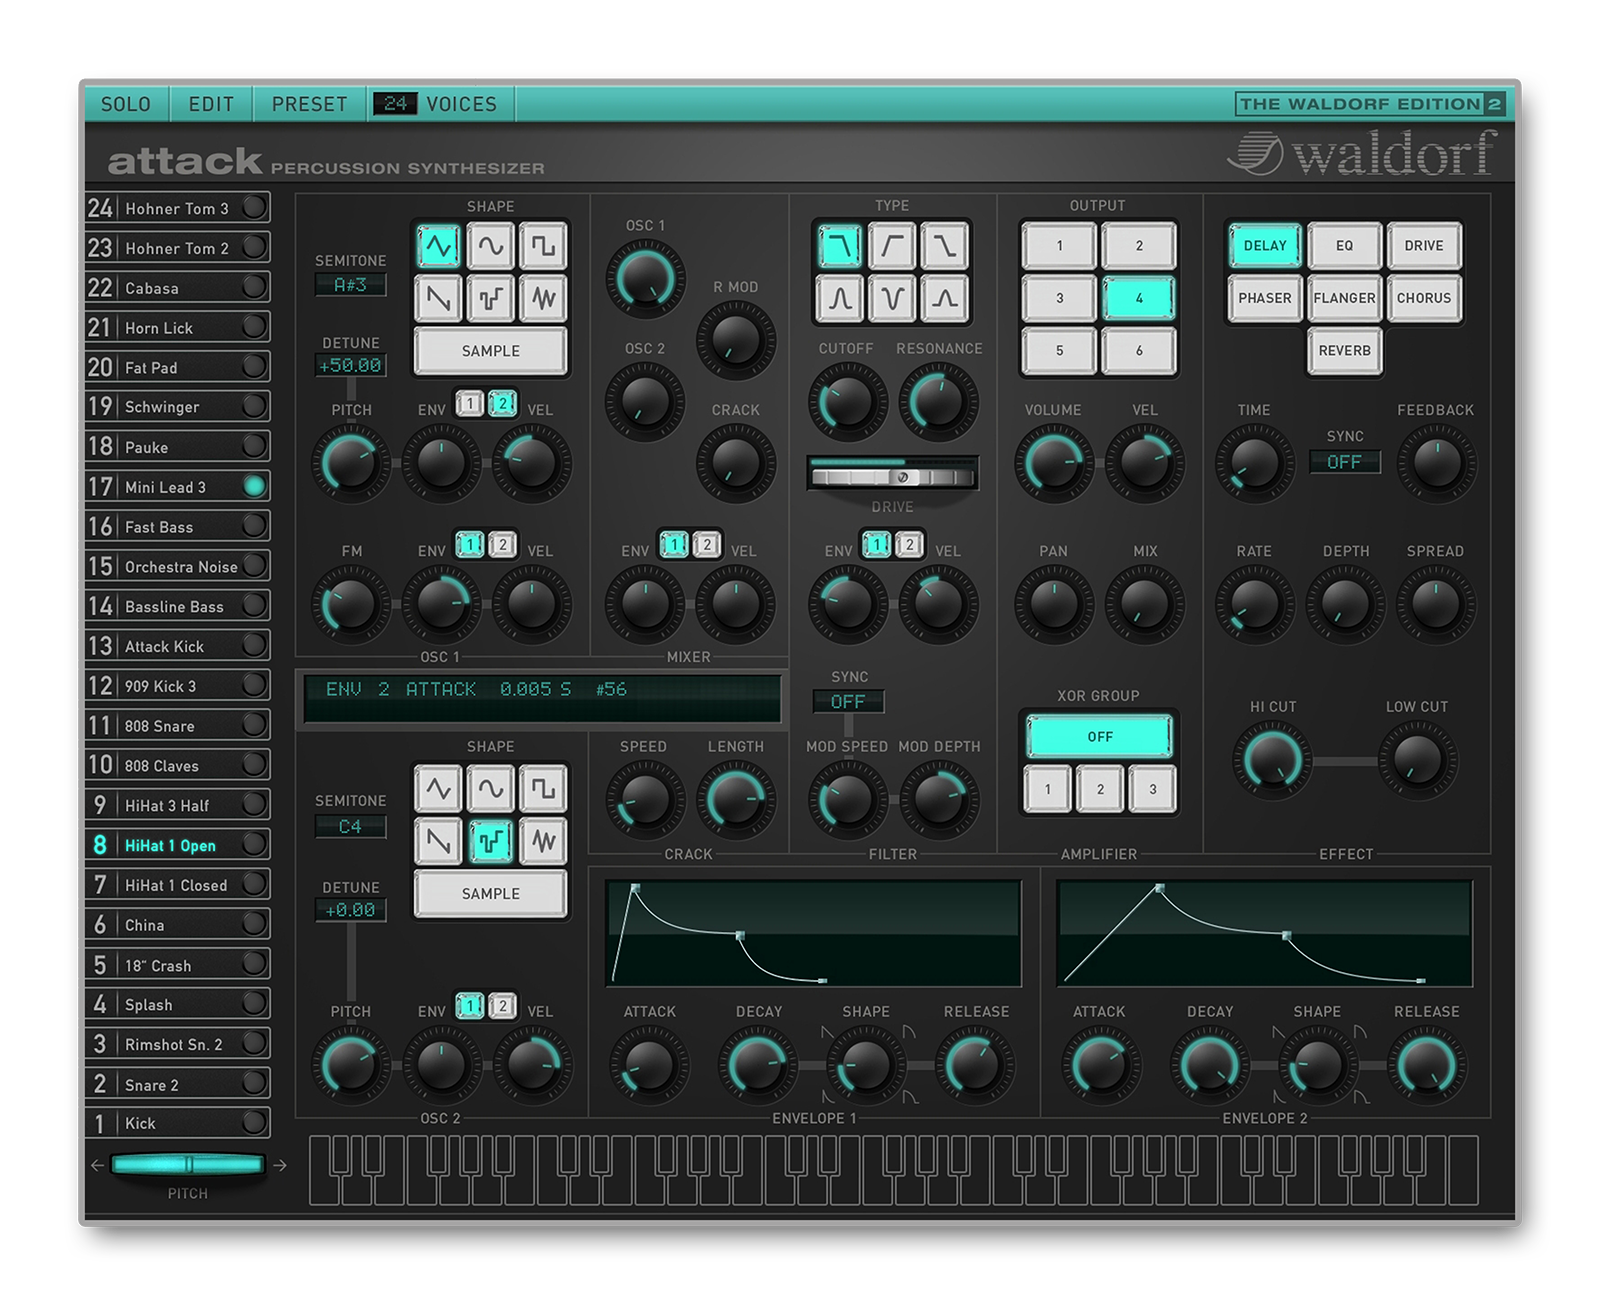This screenshot has width=1600, height=1305.
Task: Select OSC 2 noise wave shape
Action: [543, 841]
